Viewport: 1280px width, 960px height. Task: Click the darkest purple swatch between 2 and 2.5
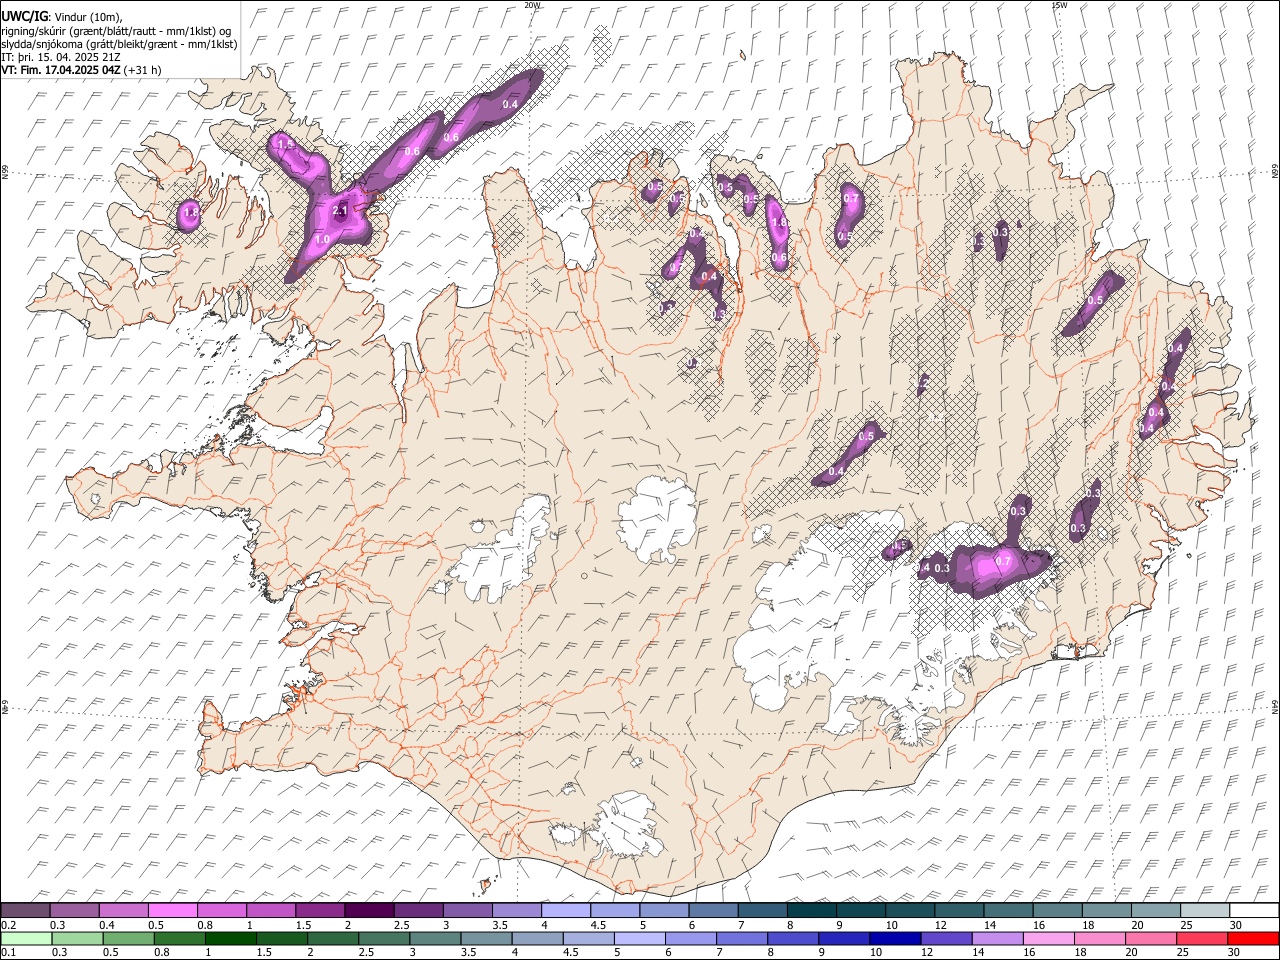(x=369, y=911)
